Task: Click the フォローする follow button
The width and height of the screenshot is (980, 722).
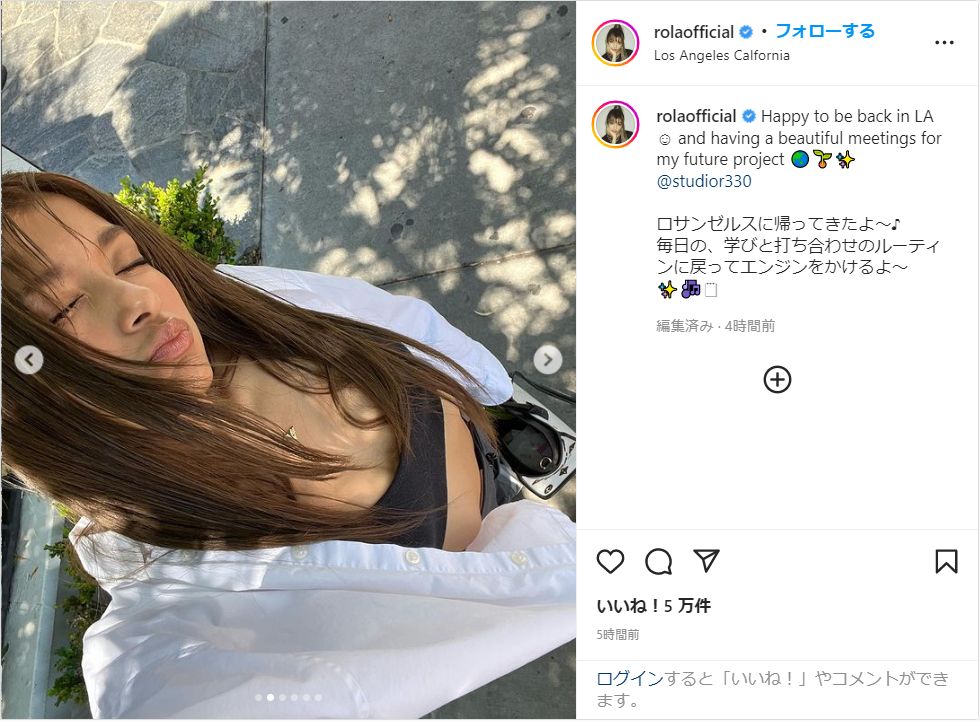Action: tap(825, 31)
